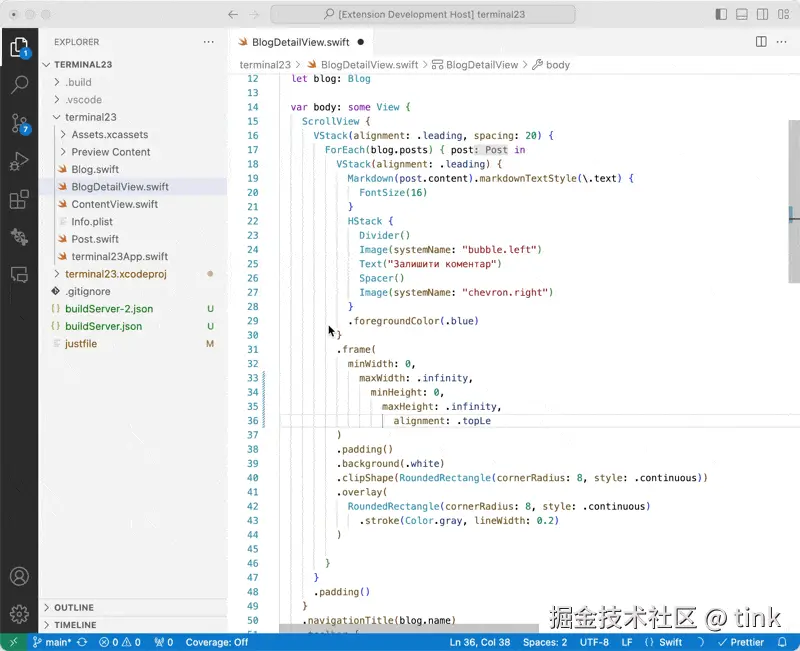Split the editor to the right
This screenshot has height=651, width=800.
tap(761, 42)
